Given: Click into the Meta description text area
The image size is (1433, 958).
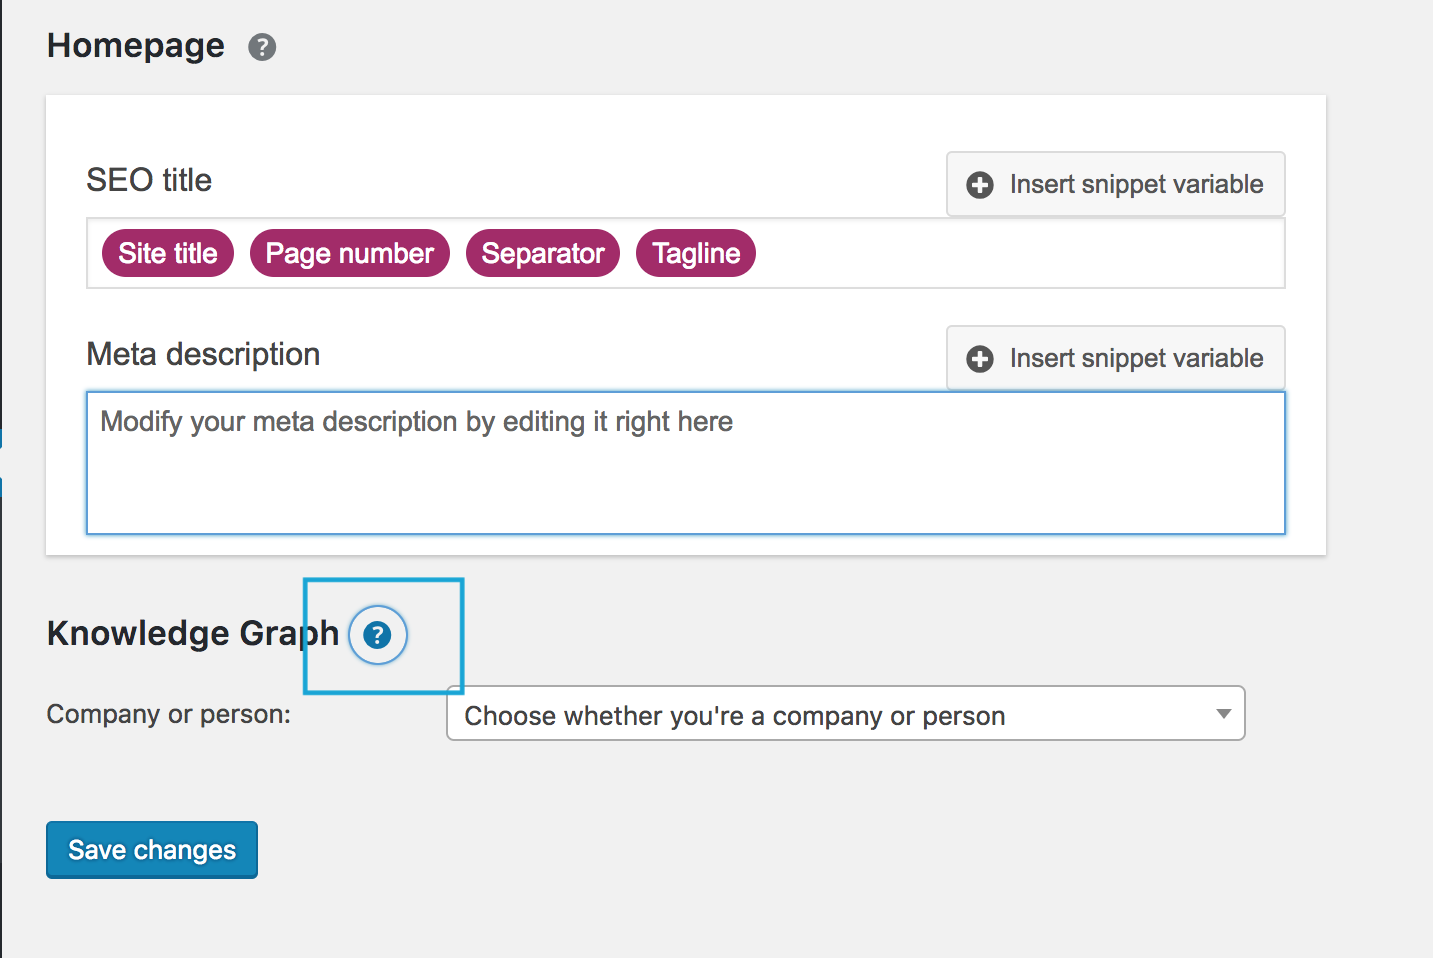Looking at the screenshot, I should tap(685, 463).
